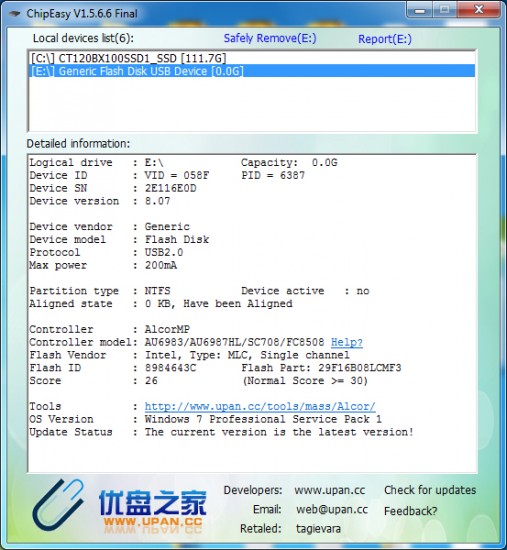Click the paperclip upan logo icon
Viewport: 507px width, 550px height.
[x=59, y=505]
